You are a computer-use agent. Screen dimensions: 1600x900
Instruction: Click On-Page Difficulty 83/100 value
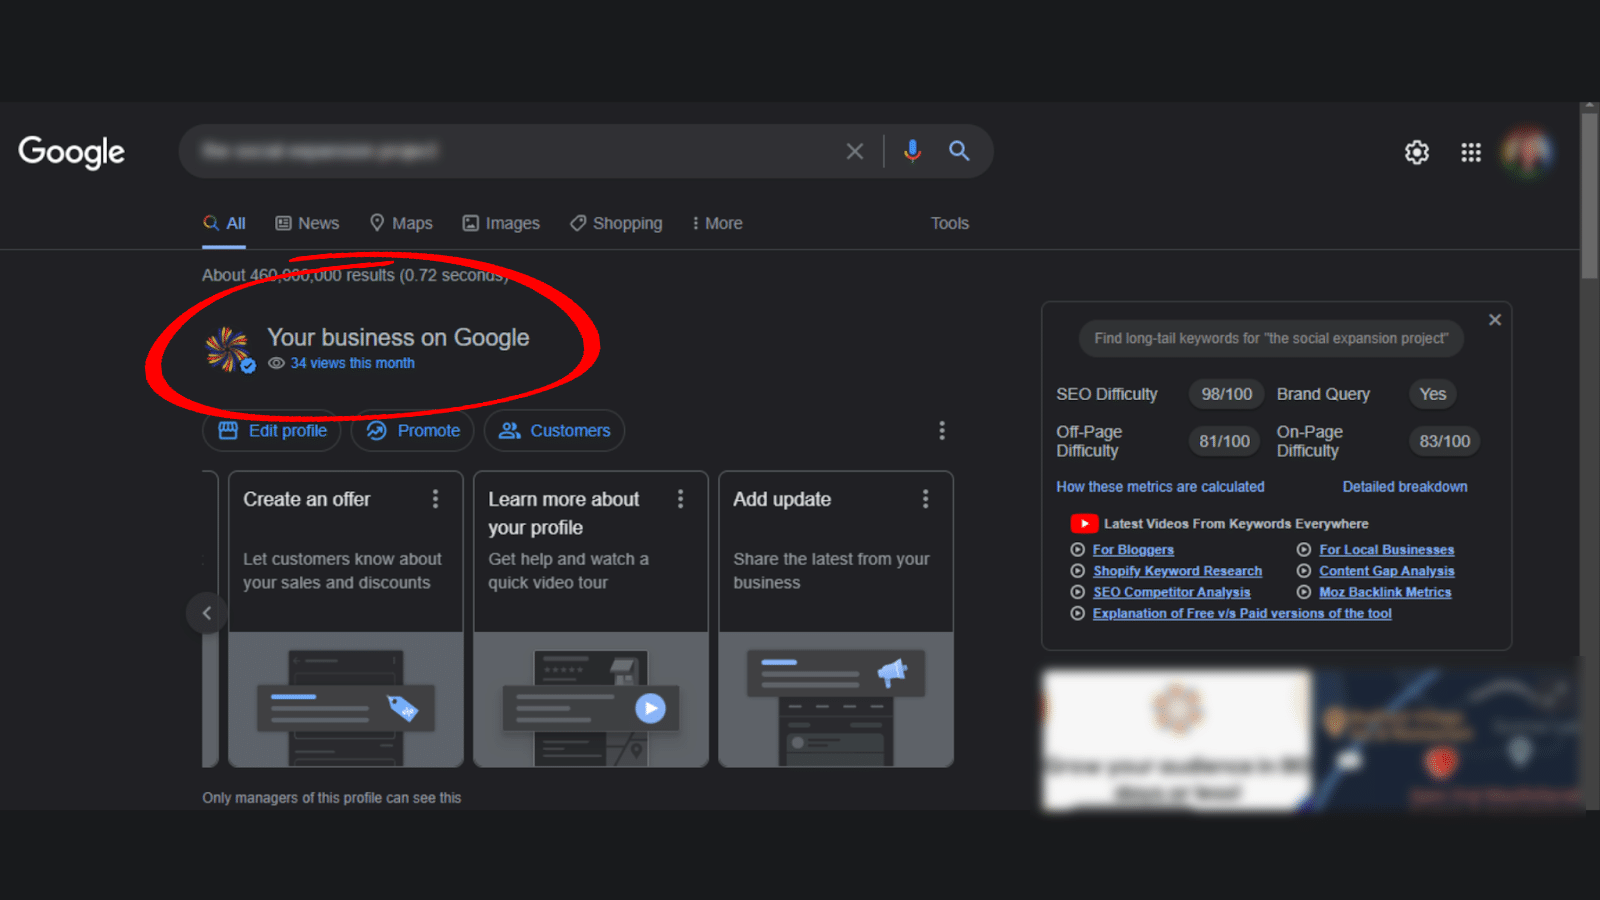tap(1445, 441)
